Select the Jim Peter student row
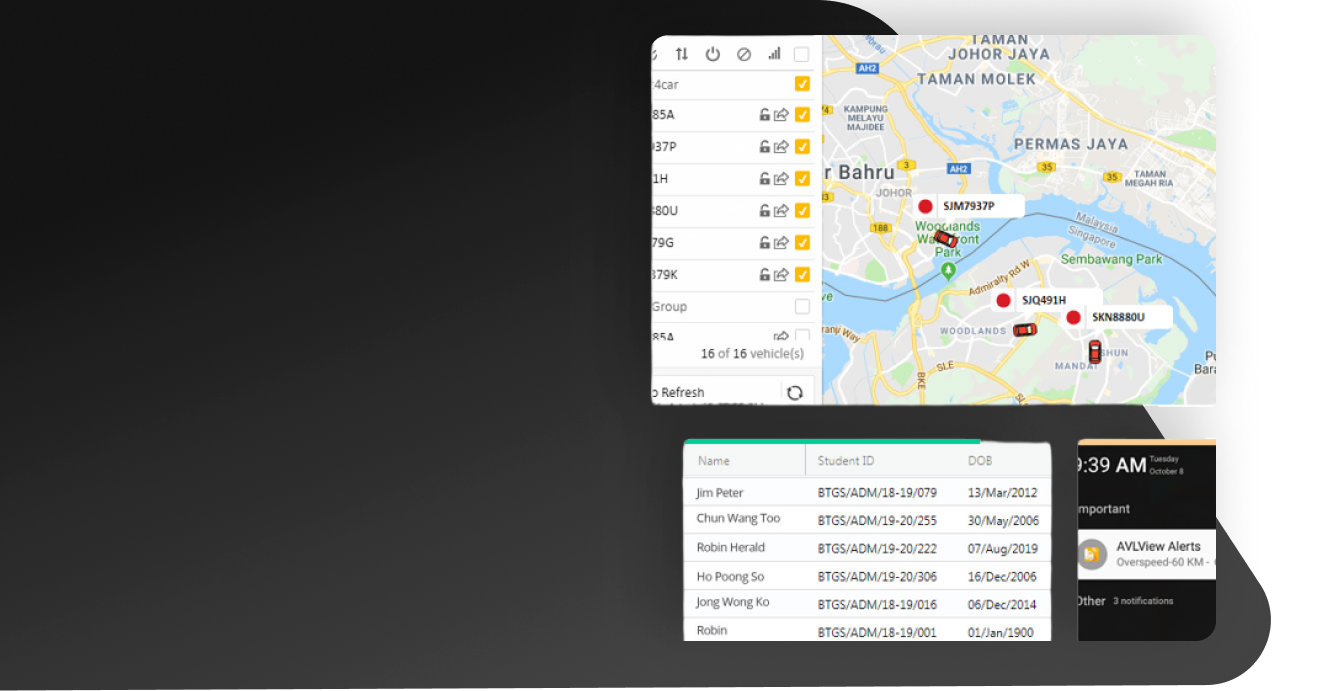The height and width of the screenshot is (691, 1326). pyautogui.click(x=866, y=492)
